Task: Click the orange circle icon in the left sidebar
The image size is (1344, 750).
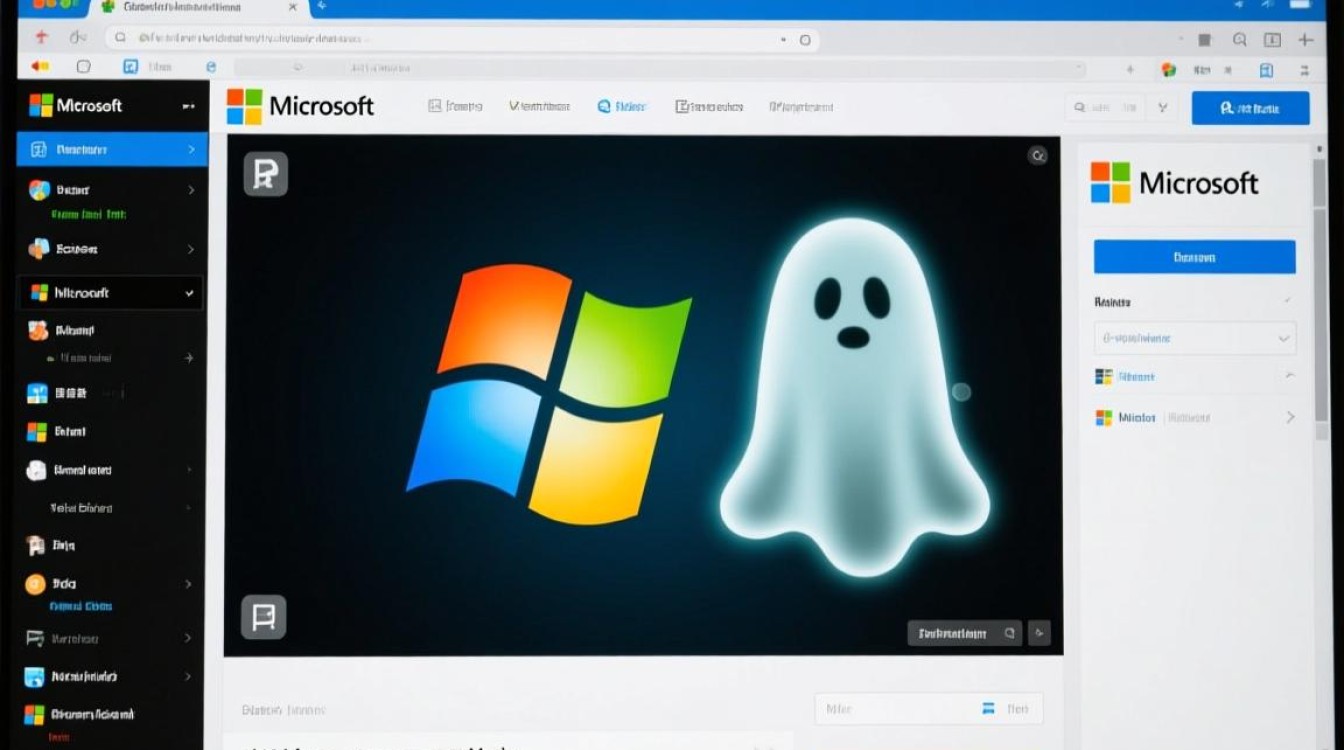Action: click(36, 584)
